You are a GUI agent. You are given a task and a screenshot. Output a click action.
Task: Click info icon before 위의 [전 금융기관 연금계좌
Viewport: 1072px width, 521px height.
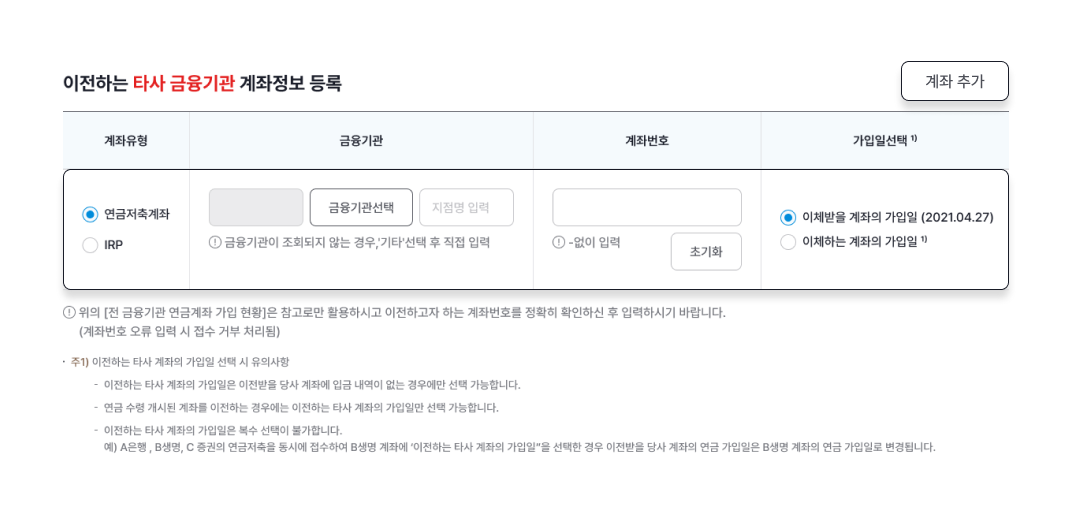pyautogui.click(x=69, y=313)
